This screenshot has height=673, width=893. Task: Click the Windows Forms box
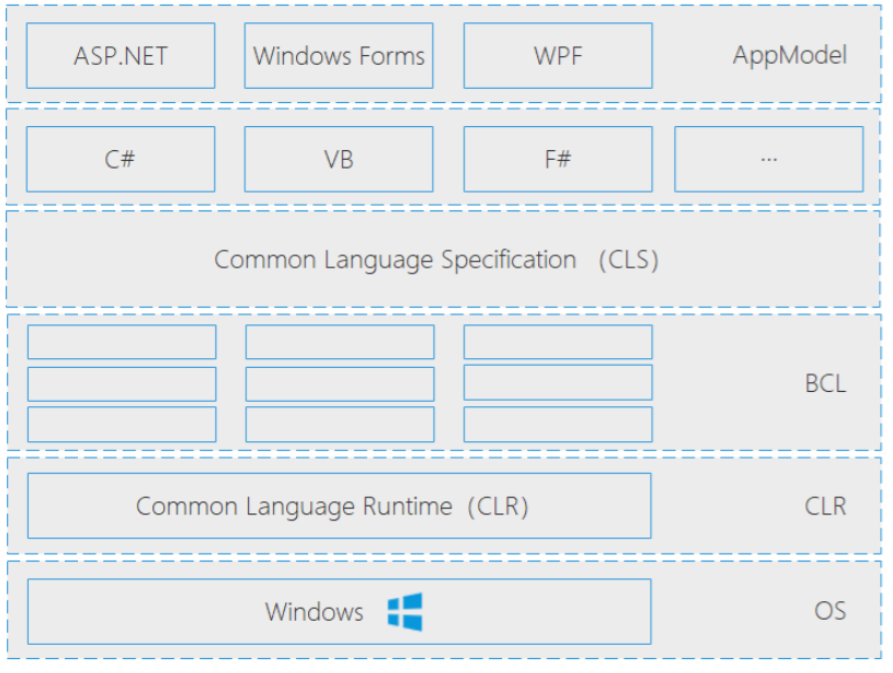point(339,55)
